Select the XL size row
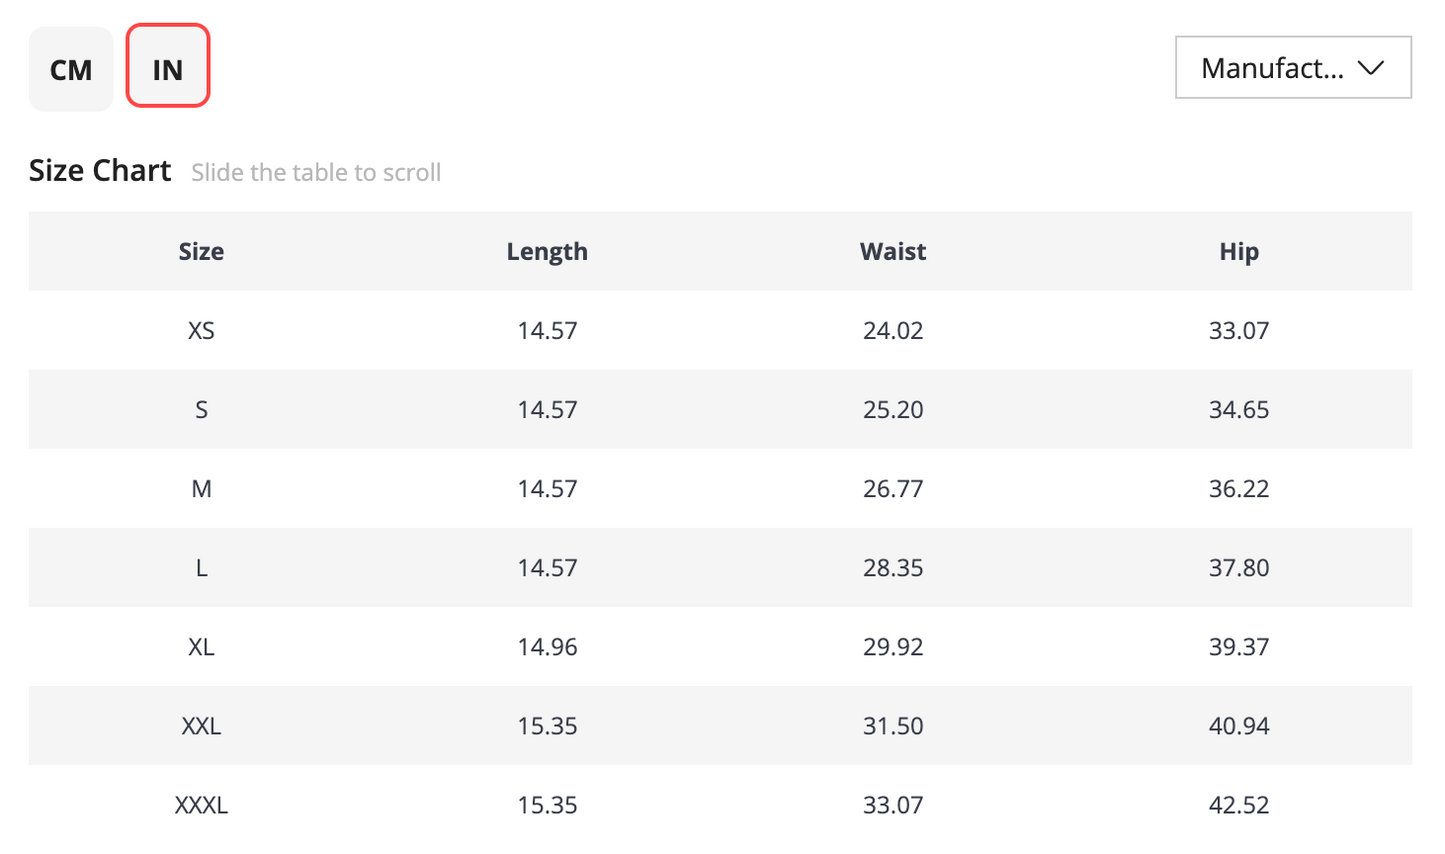 (x=720, y=646)
